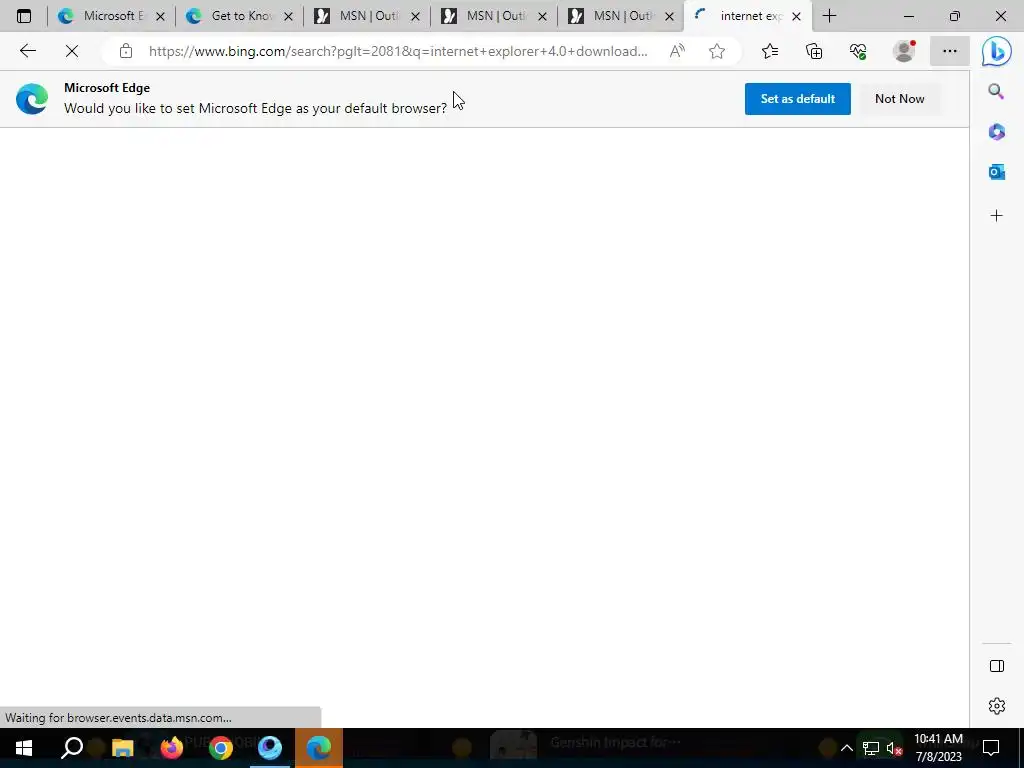
Task: Open clock showing 10:41 AM
Action: click(938, 747)
